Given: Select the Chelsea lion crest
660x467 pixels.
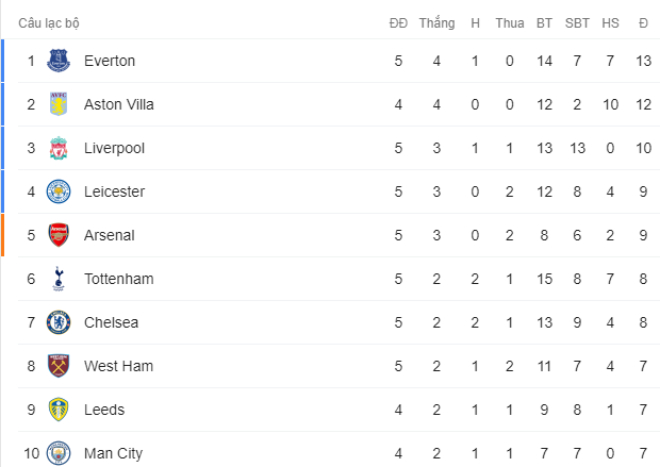Looking at the screenshot, I should click(59, 323).
